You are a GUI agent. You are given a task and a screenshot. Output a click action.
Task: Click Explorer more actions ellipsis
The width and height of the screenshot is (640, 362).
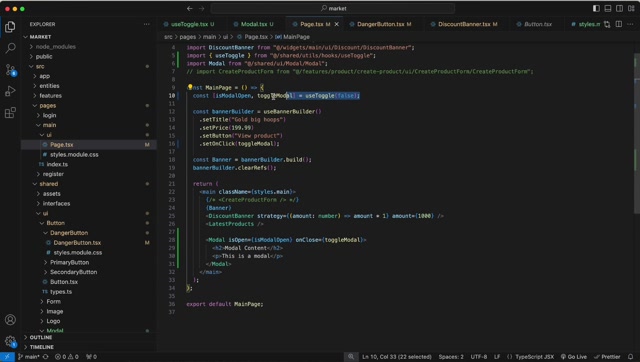147,24
